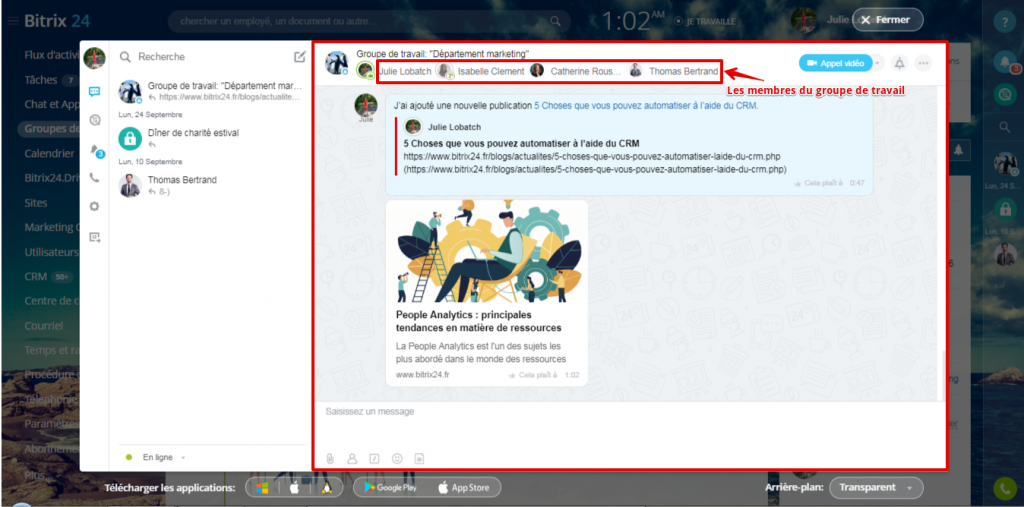Viewport: 1024px width, 507px height.
Task: Open the first bitrix24.fr blog URL in the quoted post
Action: click(592, 157)
